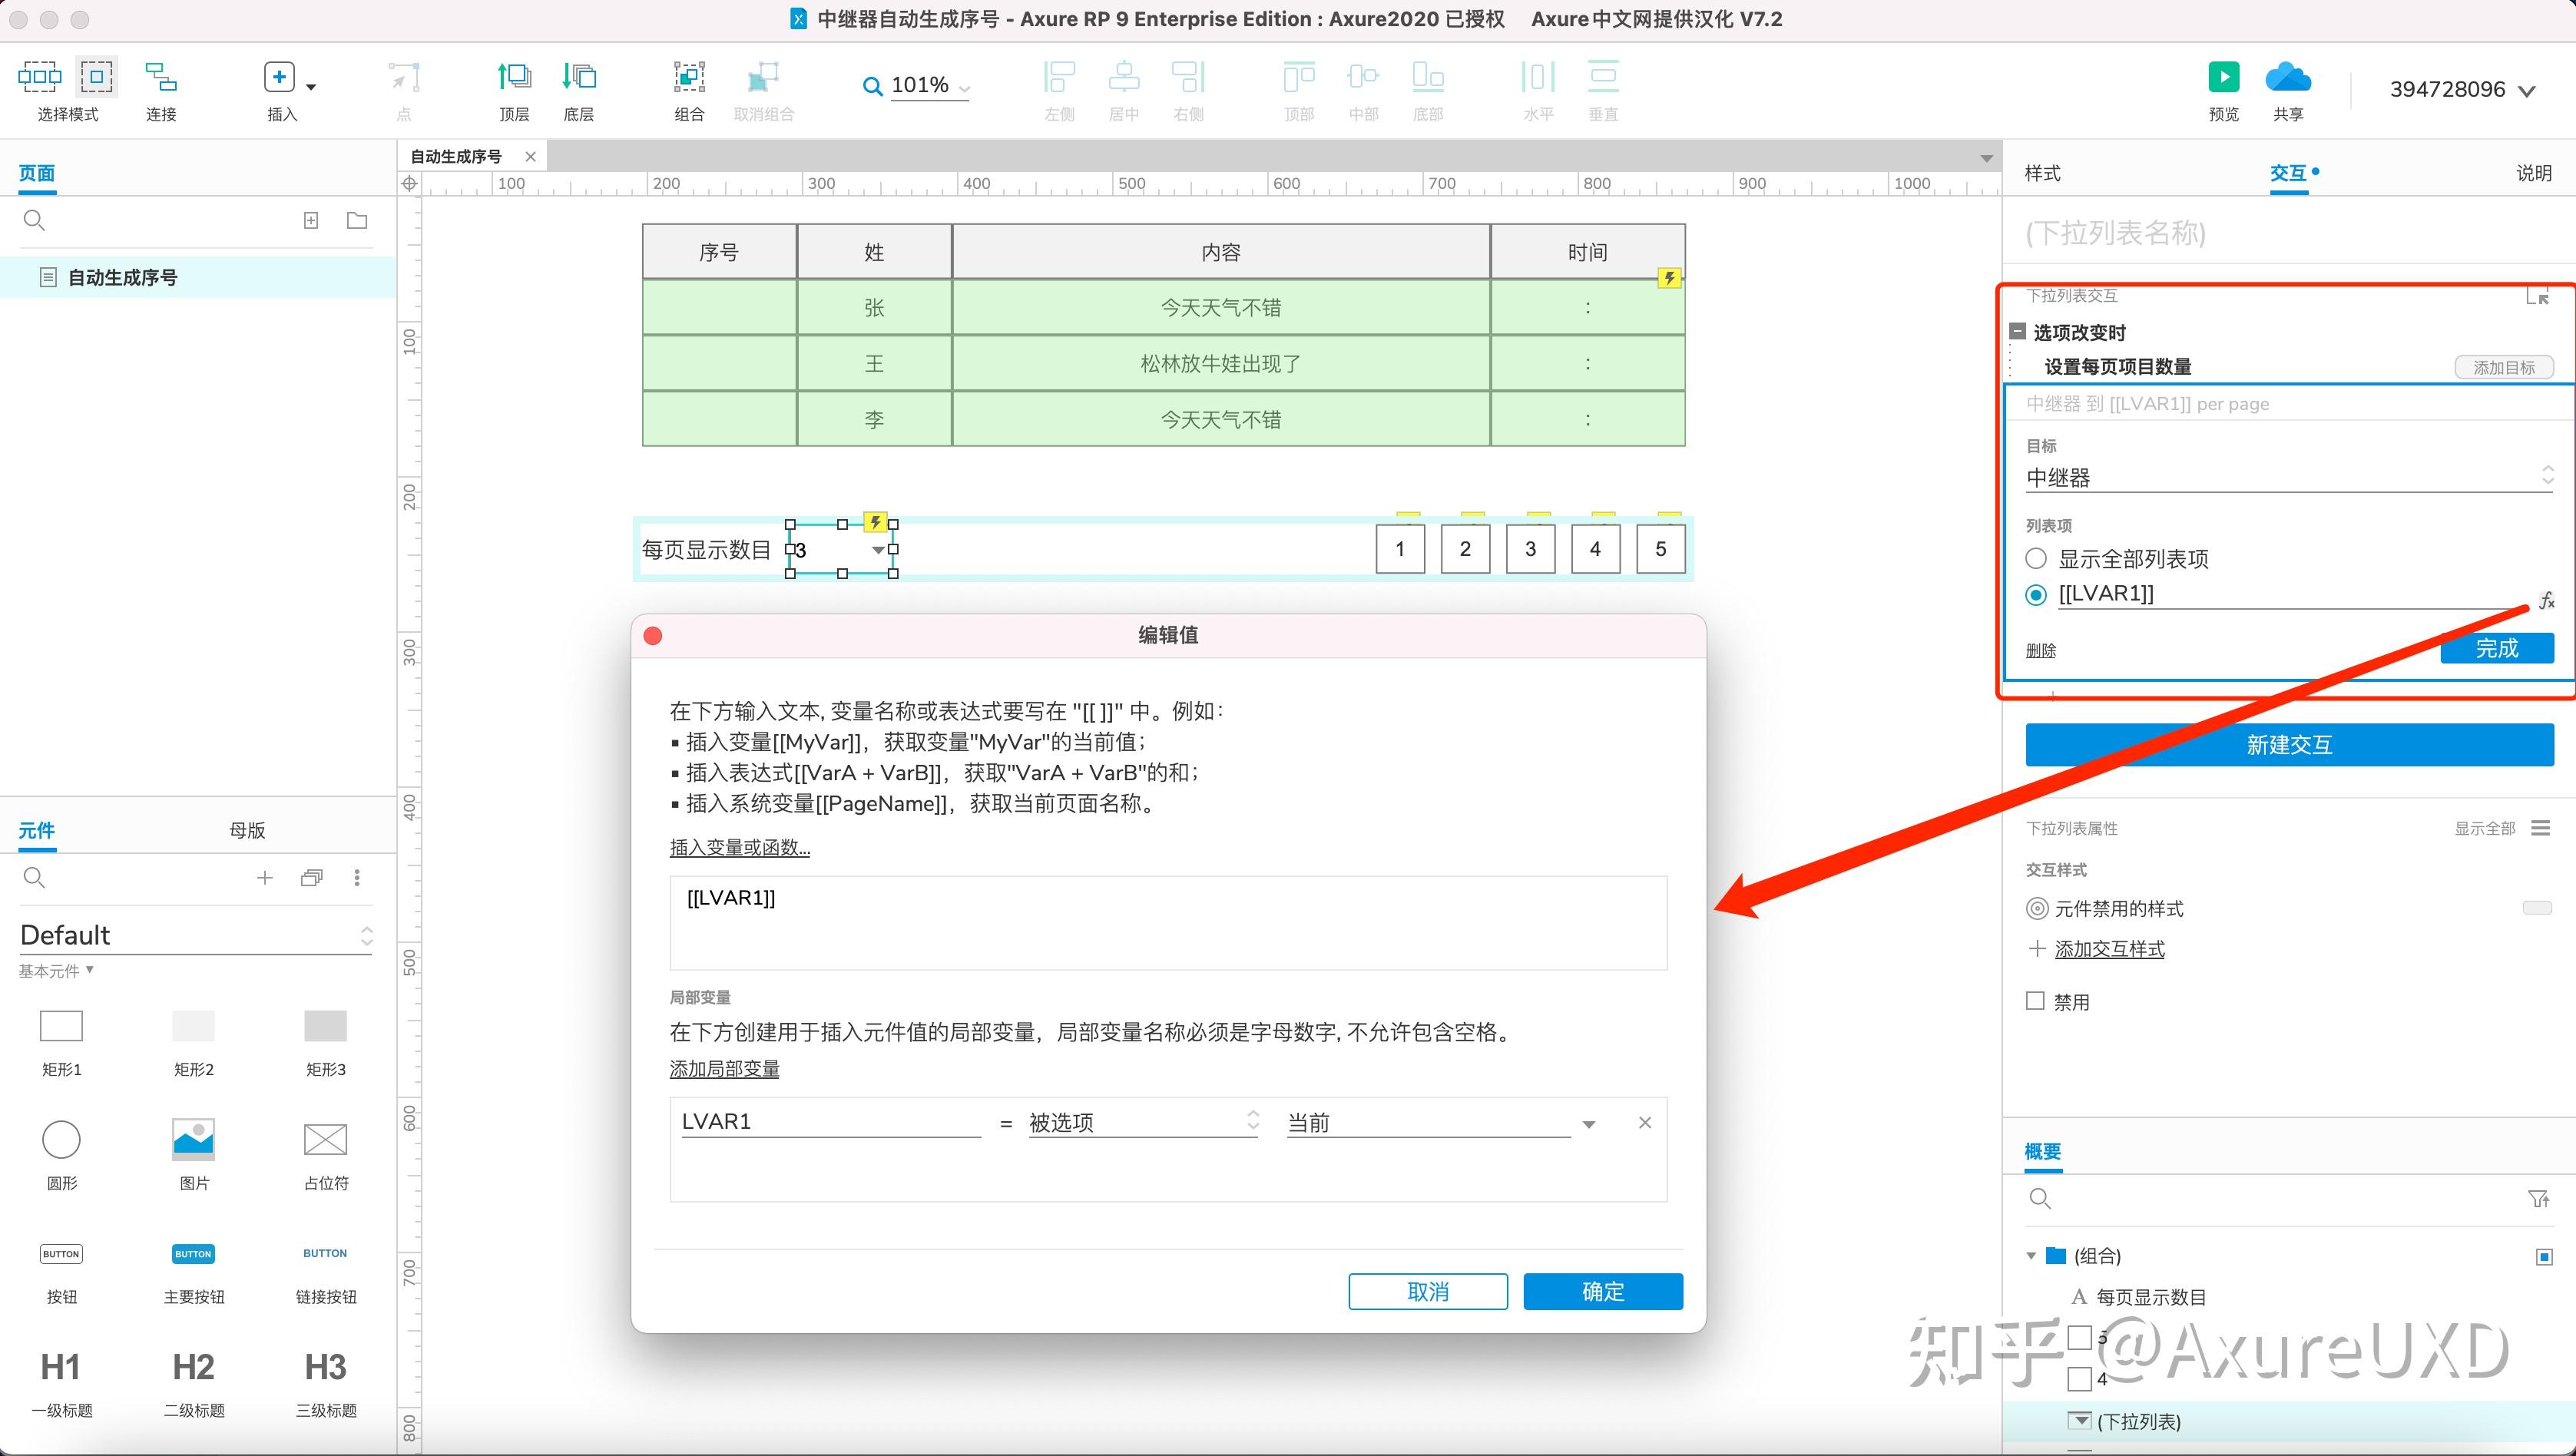Viewport: 2576px width, 1456px height.
Task: Click the disabled style swatch
Action: [2537, 908]
